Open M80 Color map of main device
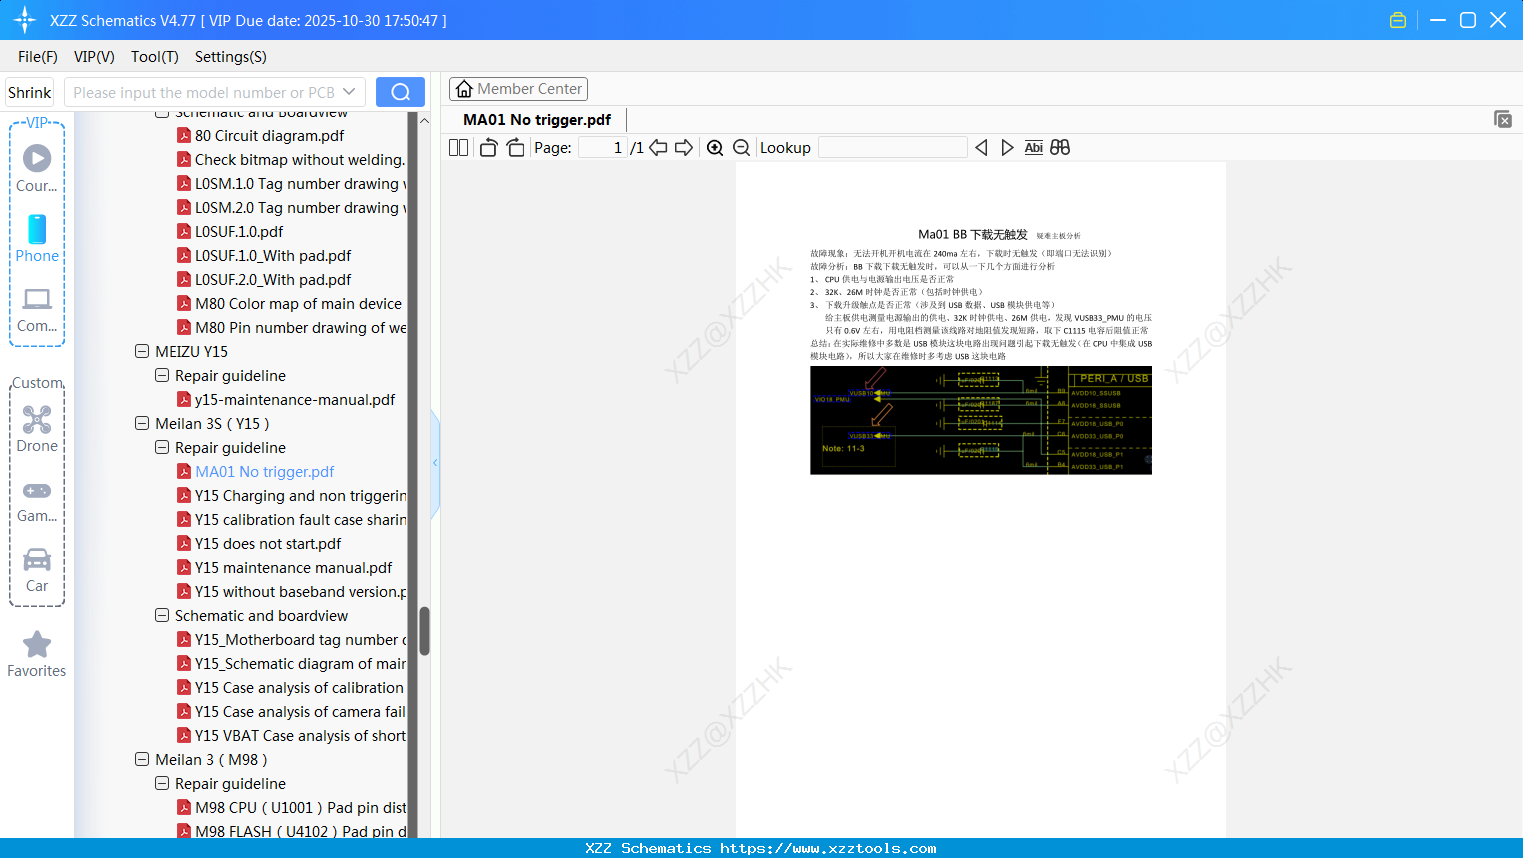The image size is (1523, 858). (x=298, y=303)
